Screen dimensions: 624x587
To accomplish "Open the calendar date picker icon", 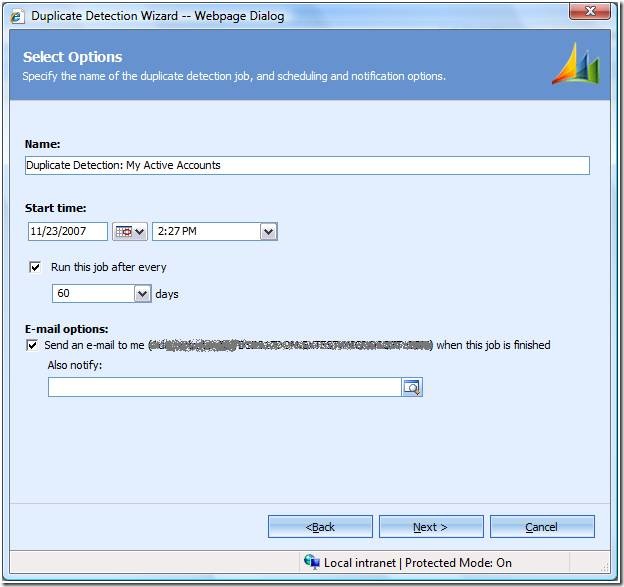I will (x=129, y=231).
